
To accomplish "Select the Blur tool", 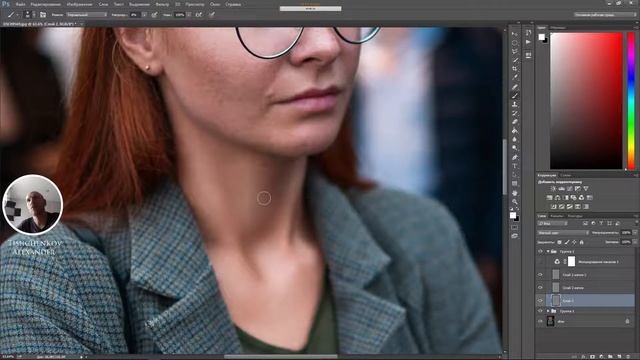I will click(x=515, y=140).
